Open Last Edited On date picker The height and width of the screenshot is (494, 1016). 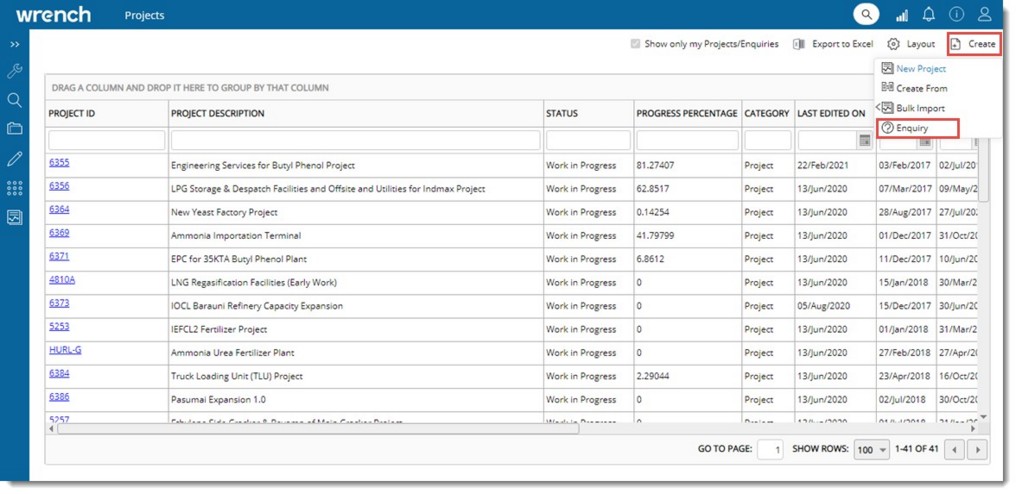pos(864,141)
